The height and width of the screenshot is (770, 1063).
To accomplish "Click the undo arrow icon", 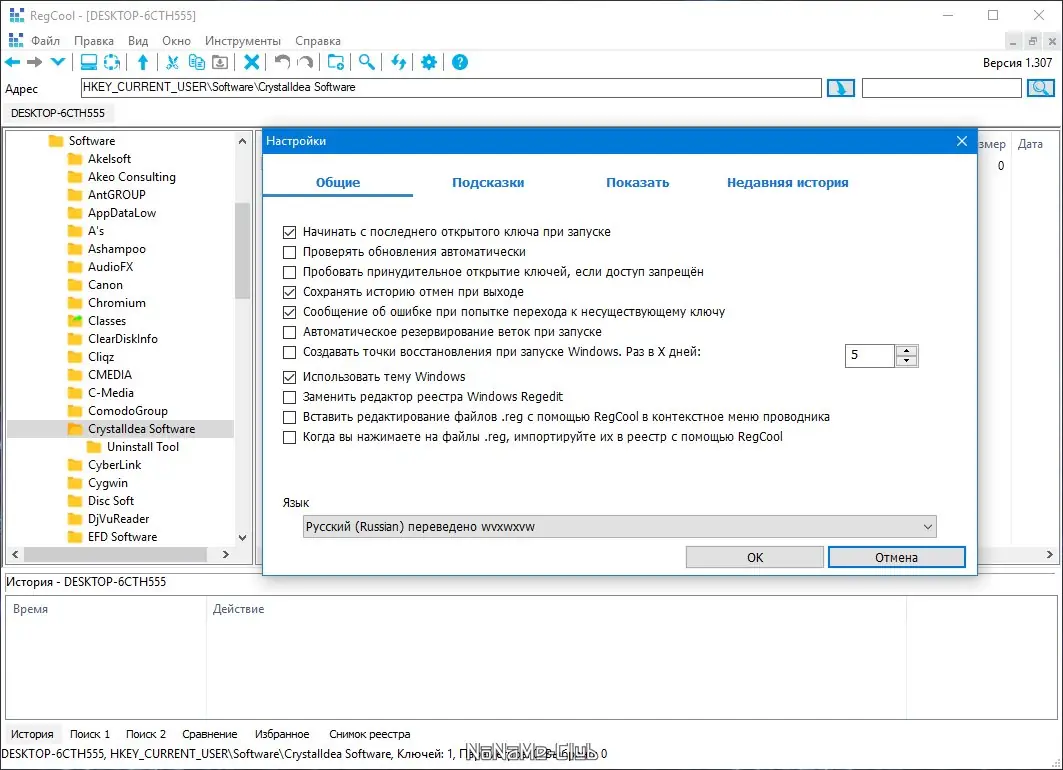I will [282, 62].
